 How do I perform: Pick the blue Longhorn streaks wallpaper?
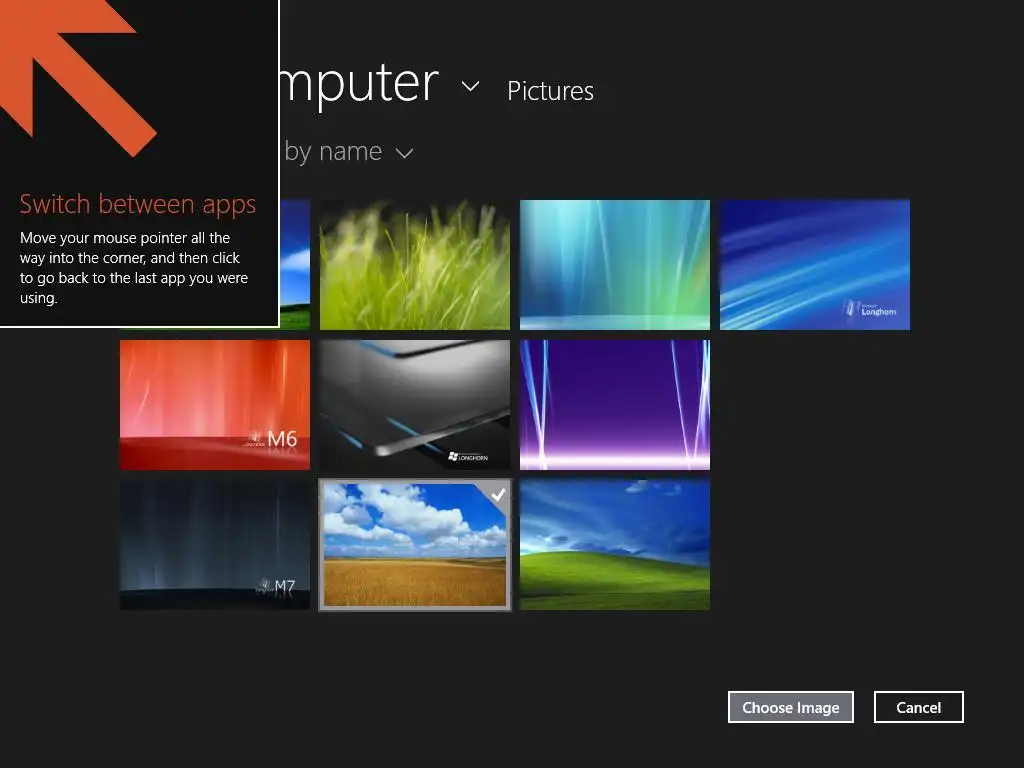tap(814, 264)
